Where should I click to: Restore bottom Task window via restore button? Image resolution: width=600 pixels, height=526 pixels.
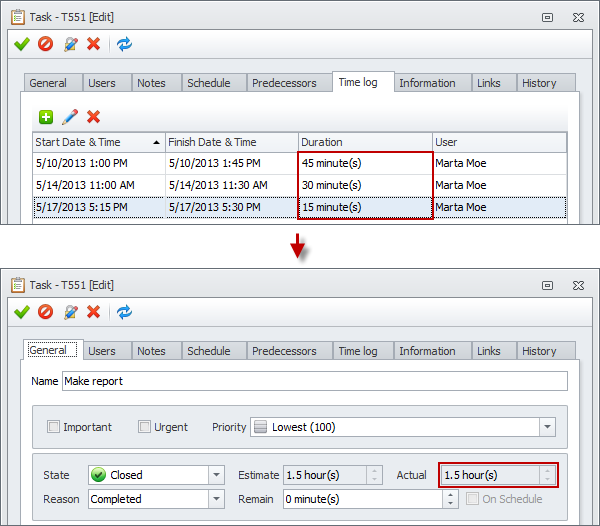[x=547, y=285]
